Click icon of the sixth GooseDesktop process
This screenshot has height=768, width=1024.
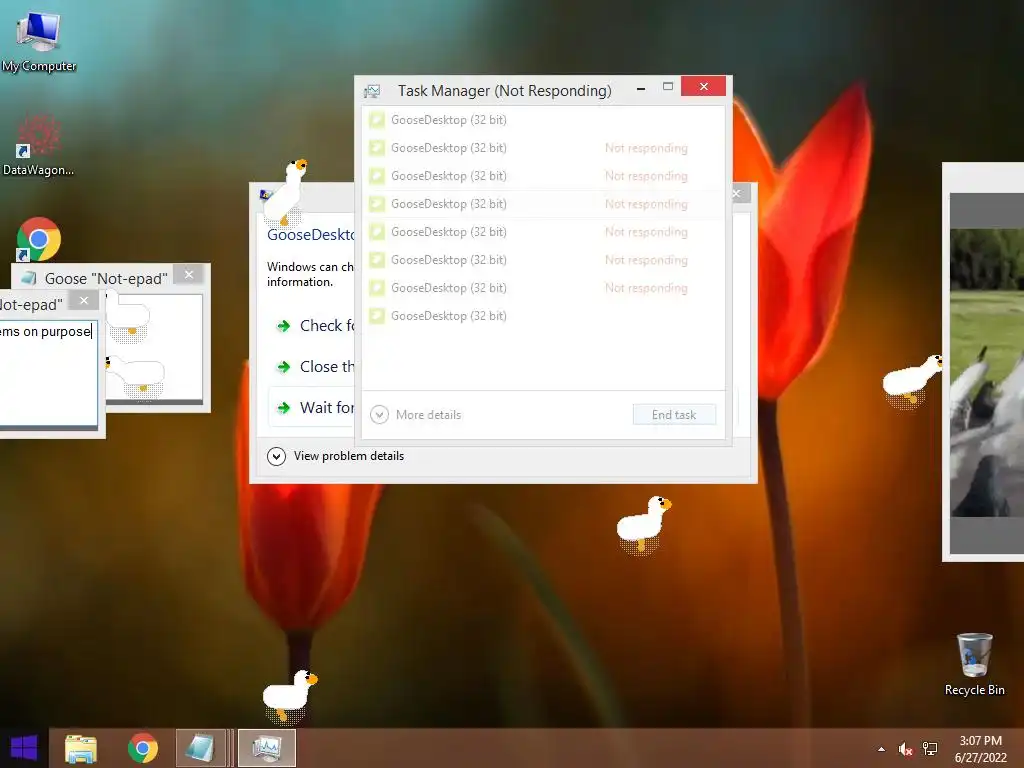tap(377, 260)
